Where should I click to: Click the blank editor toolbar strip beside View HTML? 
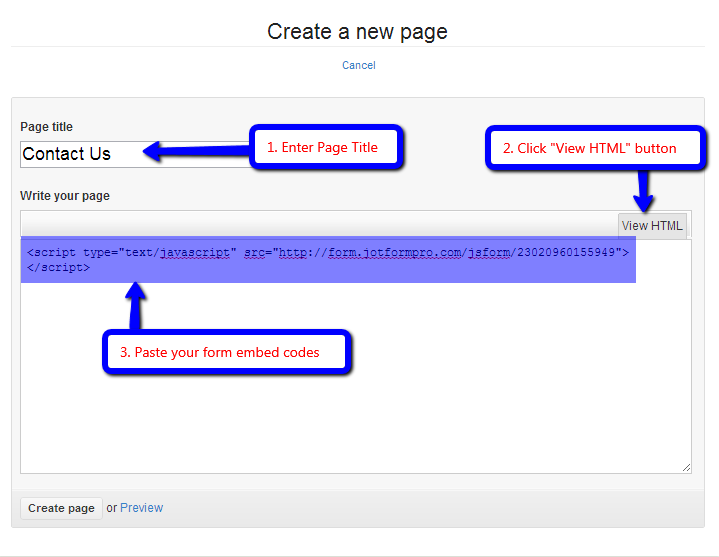click(318, 225)
